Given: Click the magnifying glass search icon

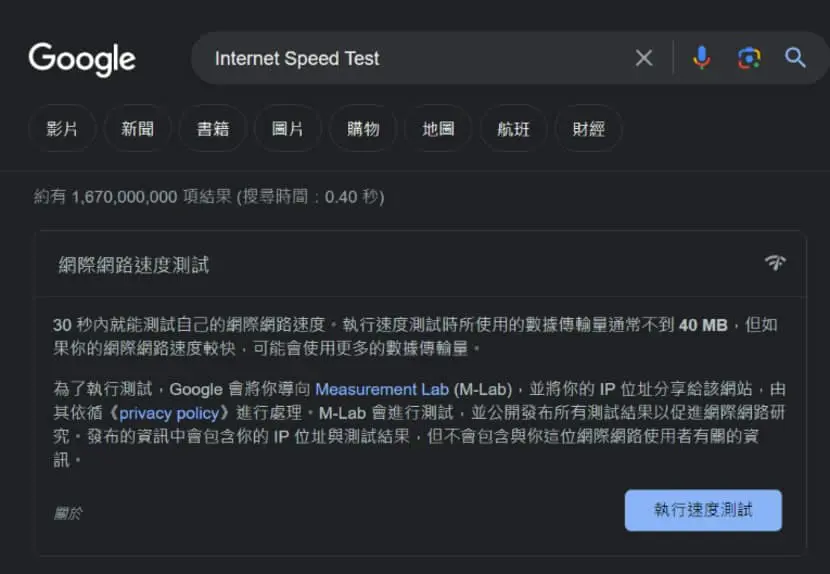Looking at the screenshot, I should tap(795, 58).
